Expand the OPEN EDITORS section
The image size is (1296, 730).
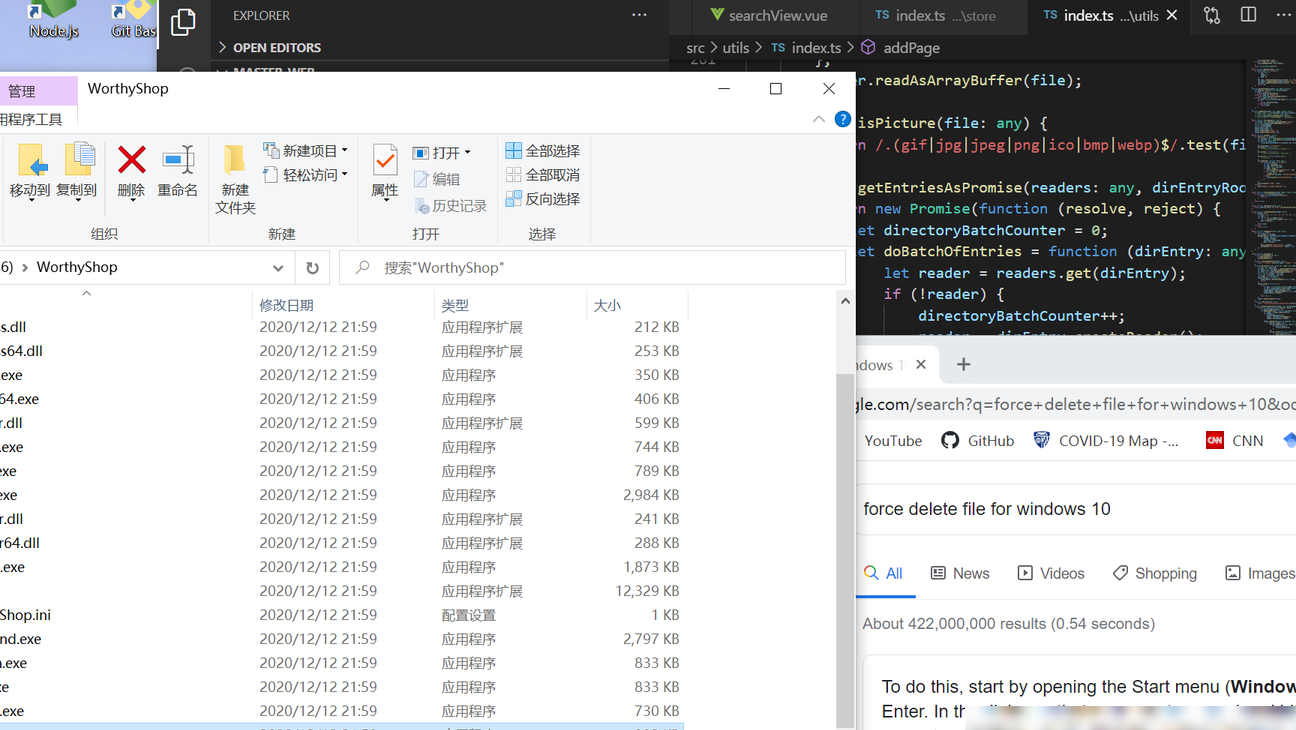coord(270,47)
